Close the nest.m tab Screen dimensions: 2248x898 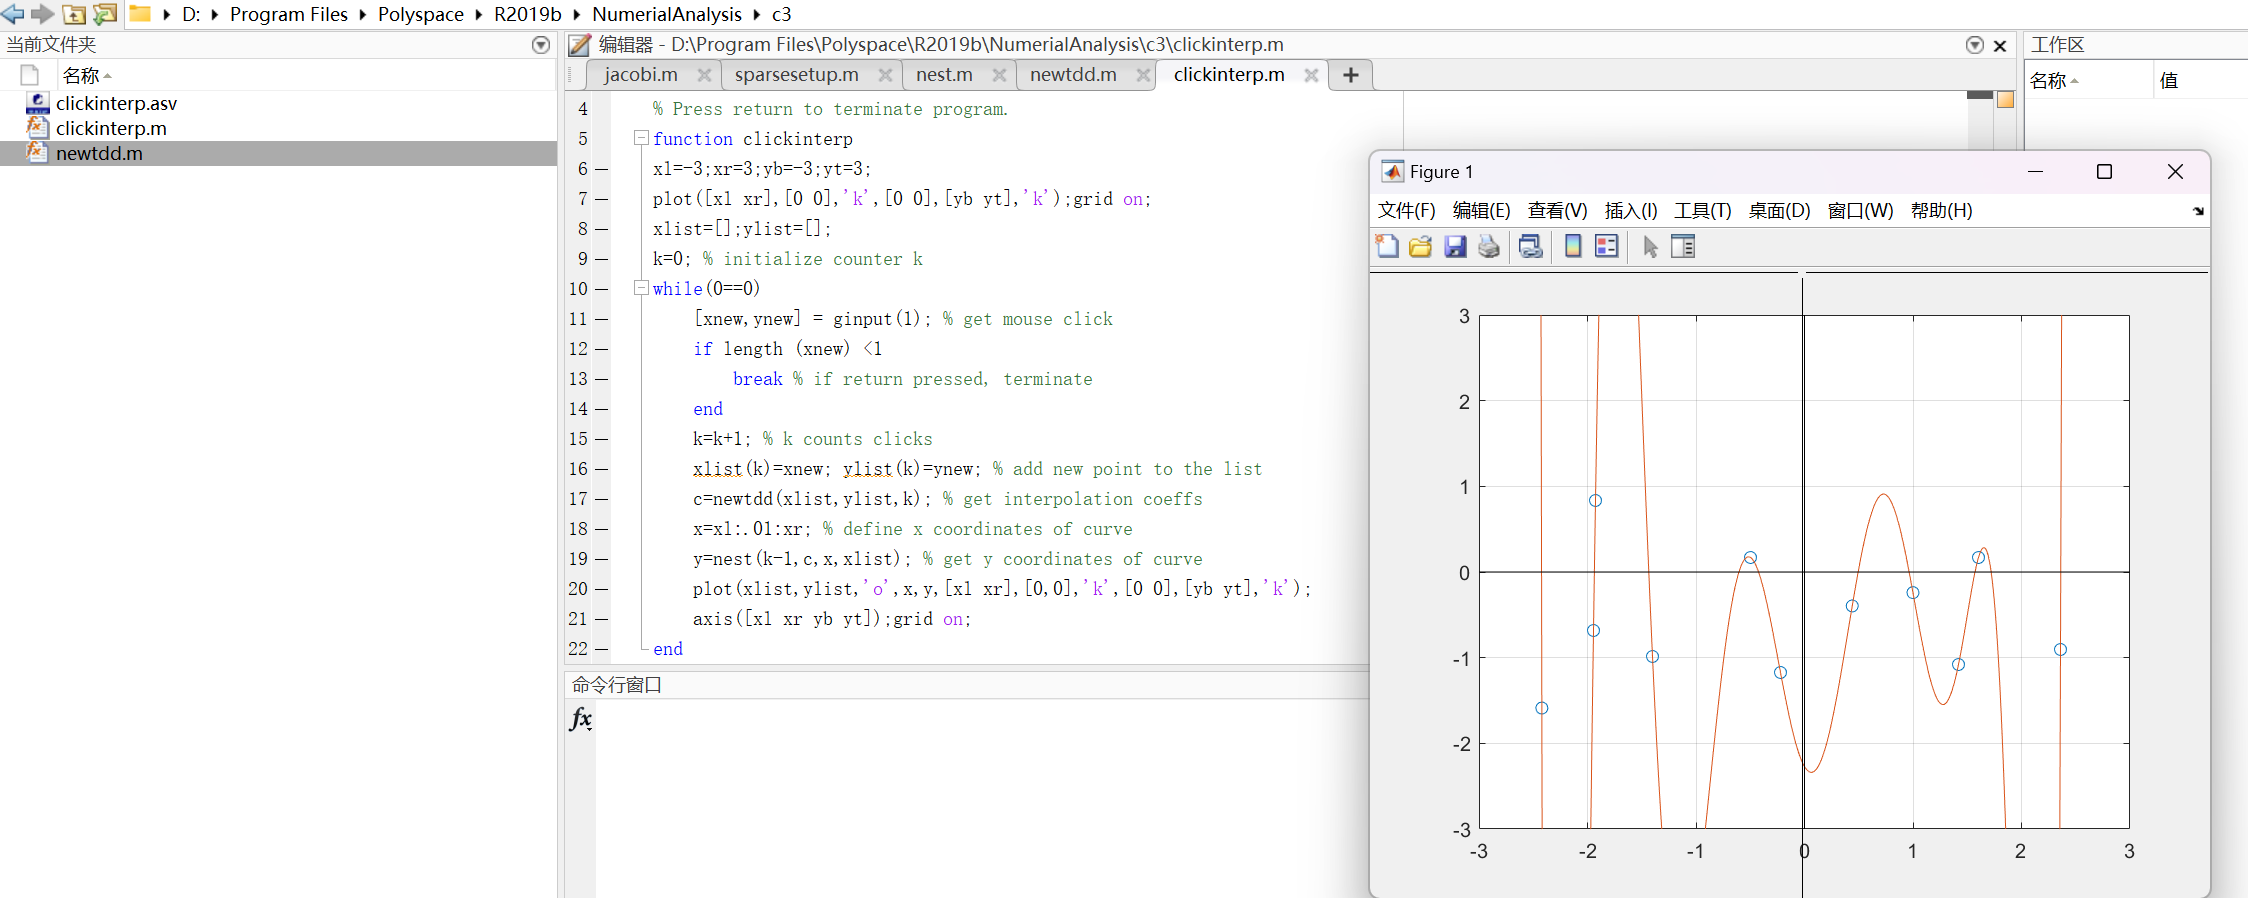coord(999,75)
